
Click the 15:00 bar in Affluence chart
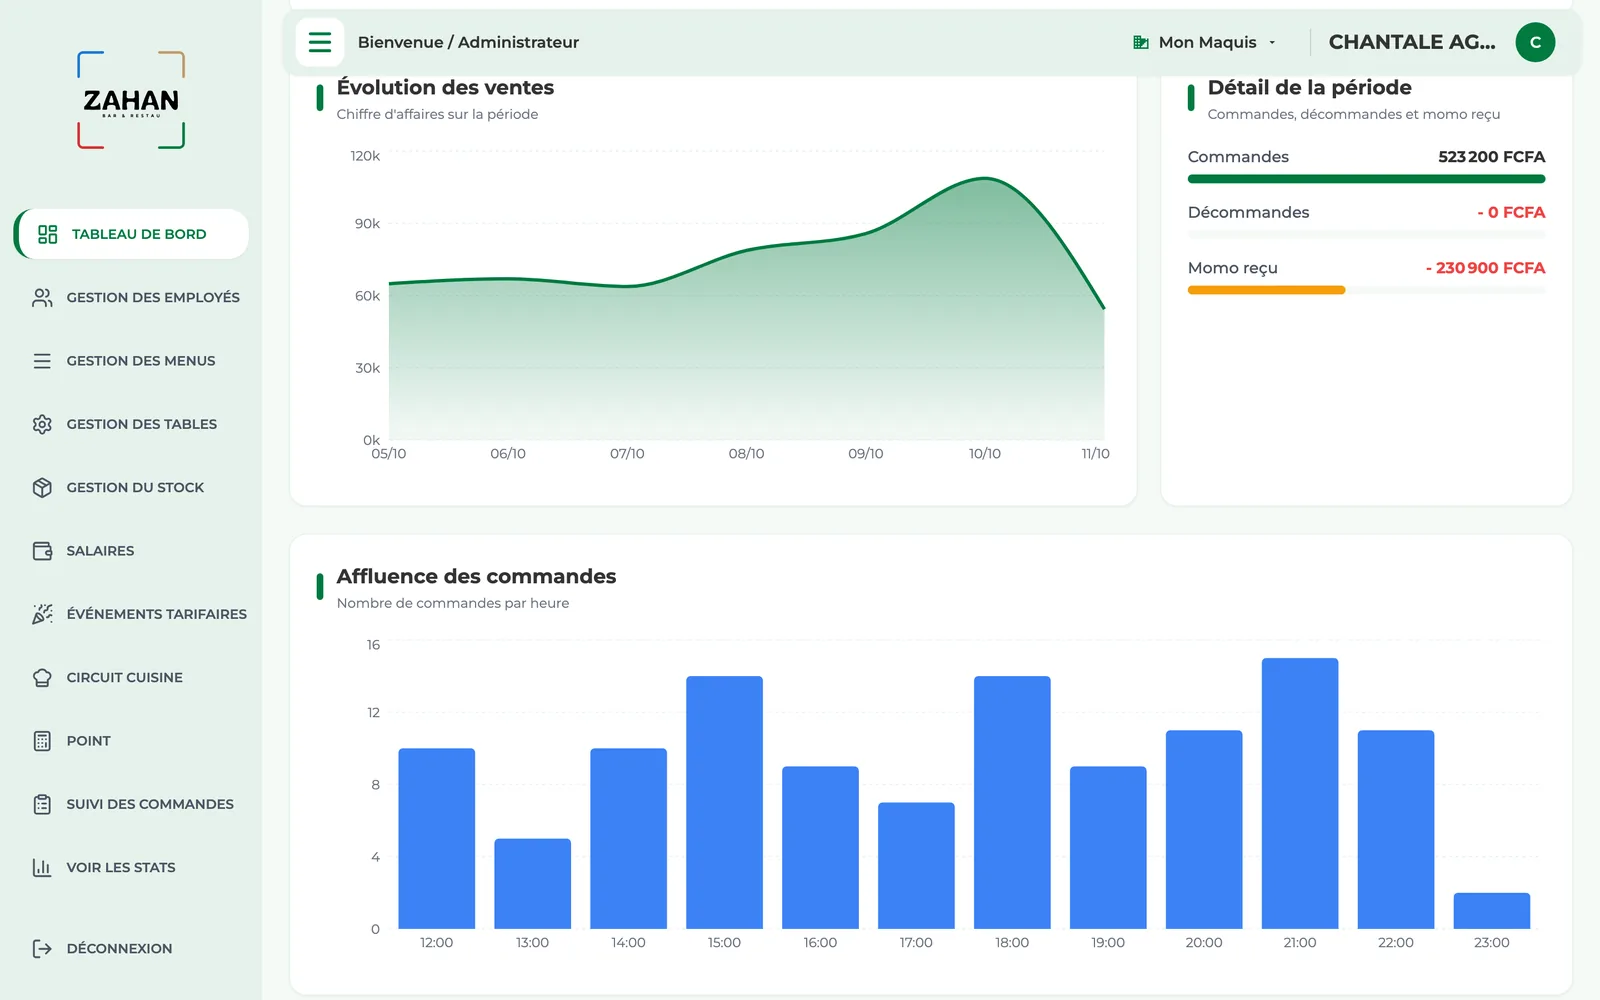(724, 802)
